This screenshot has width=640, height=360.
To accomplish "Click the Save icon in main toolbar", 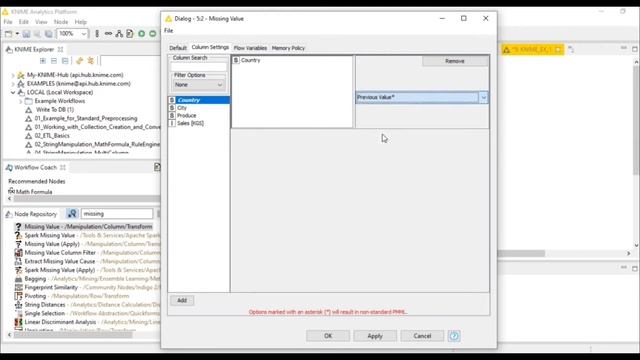I will (x=26, y=34).
